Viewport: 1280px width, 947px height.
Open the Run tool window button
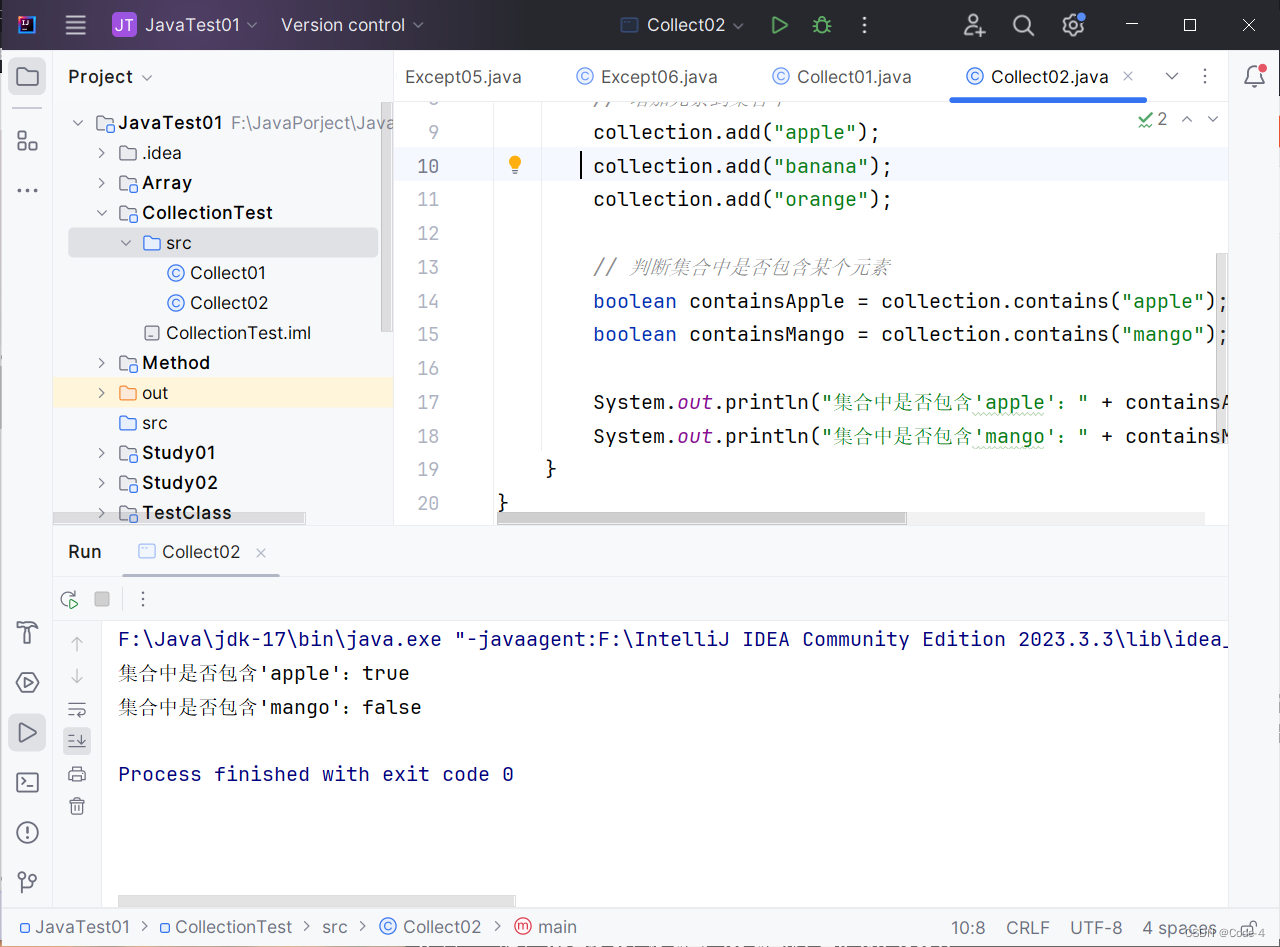28,733
